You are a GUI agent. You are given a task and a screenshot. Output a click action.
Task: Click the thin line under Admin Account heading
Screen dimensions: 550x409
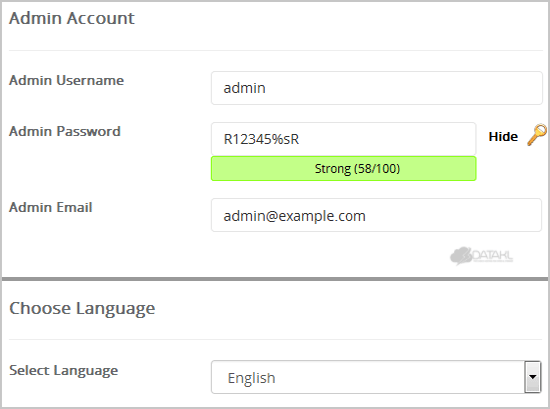(276, 51)
